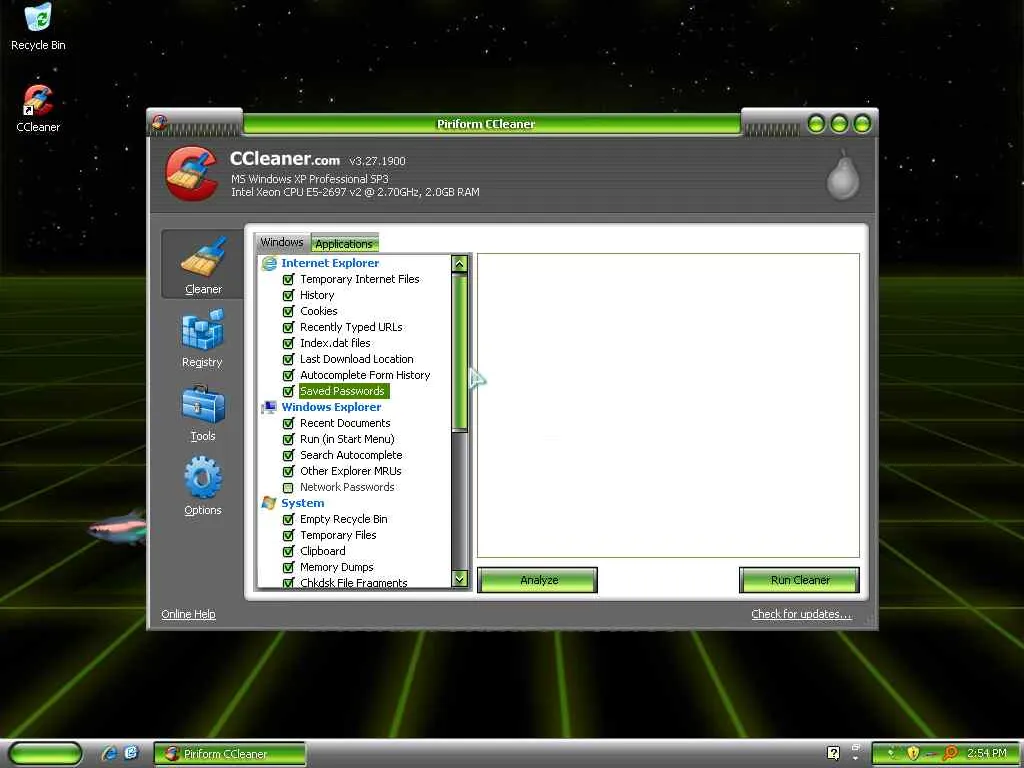Toggle Autocomplete Form History checkbox
The width and height of the screenshot is (1024, 768).
[x=288, y=376]
